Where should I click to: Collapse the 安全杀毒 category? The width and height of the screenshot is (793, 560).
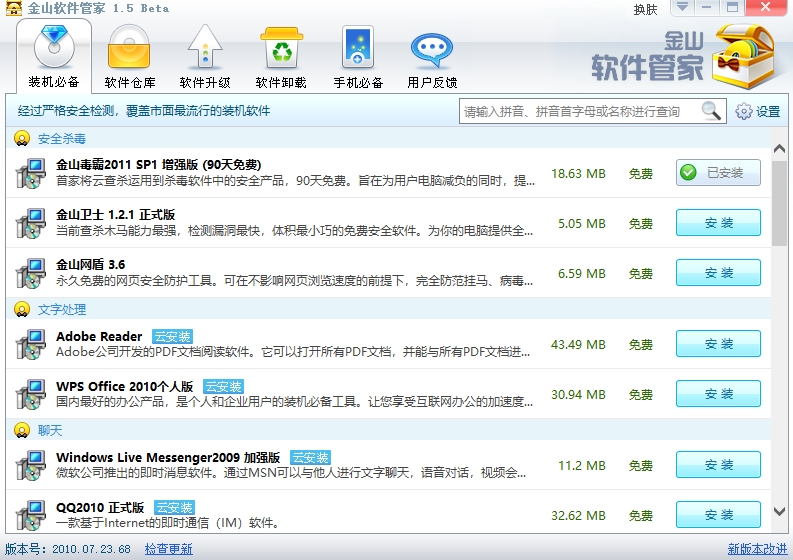[22, 138]
